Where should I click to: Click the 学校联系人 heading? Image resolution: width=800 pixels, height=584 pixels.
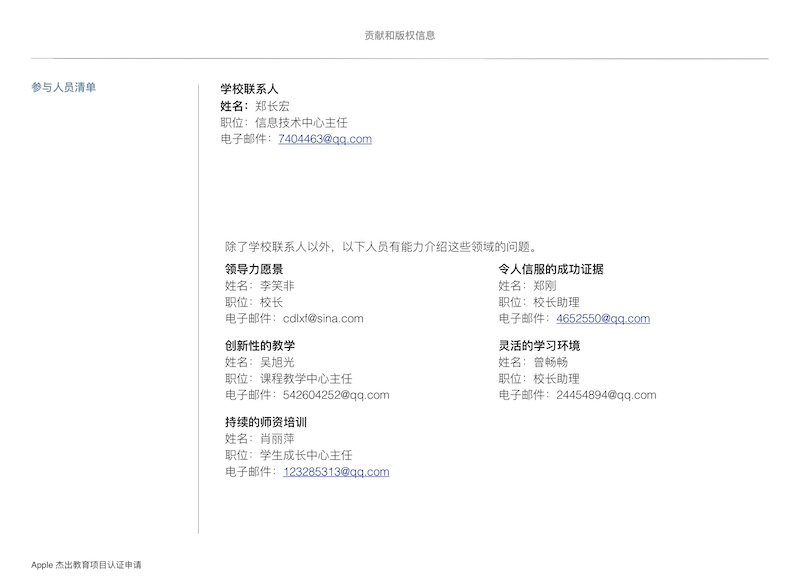[x=249, y=89]
